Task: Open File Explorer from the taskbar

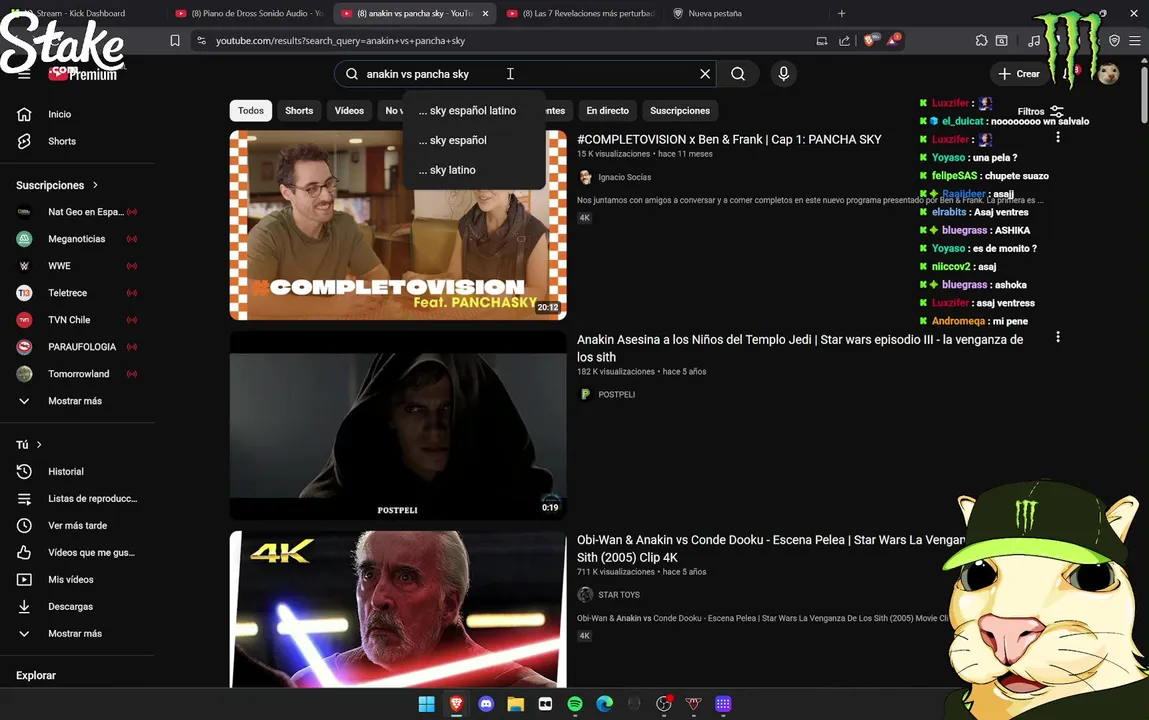Action: click(x=516, y=704)
